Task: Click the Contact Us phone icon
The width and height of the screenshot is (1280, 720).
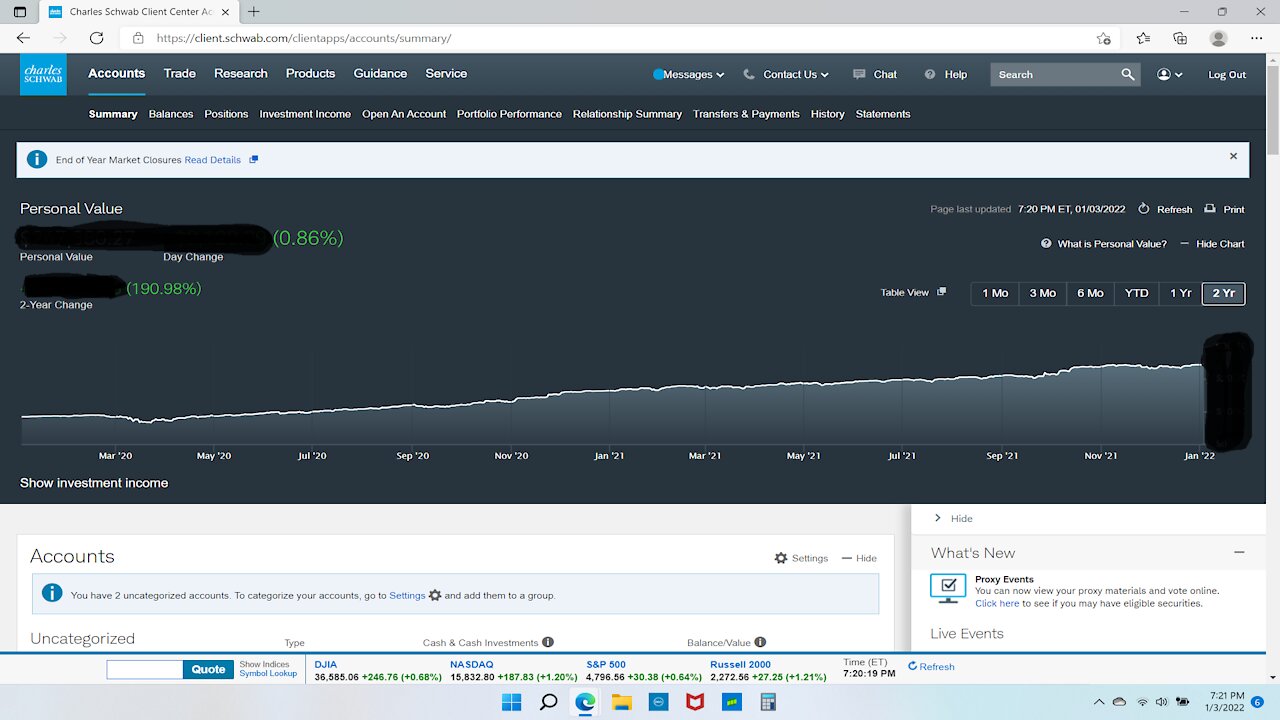Action: coord(750,74)
